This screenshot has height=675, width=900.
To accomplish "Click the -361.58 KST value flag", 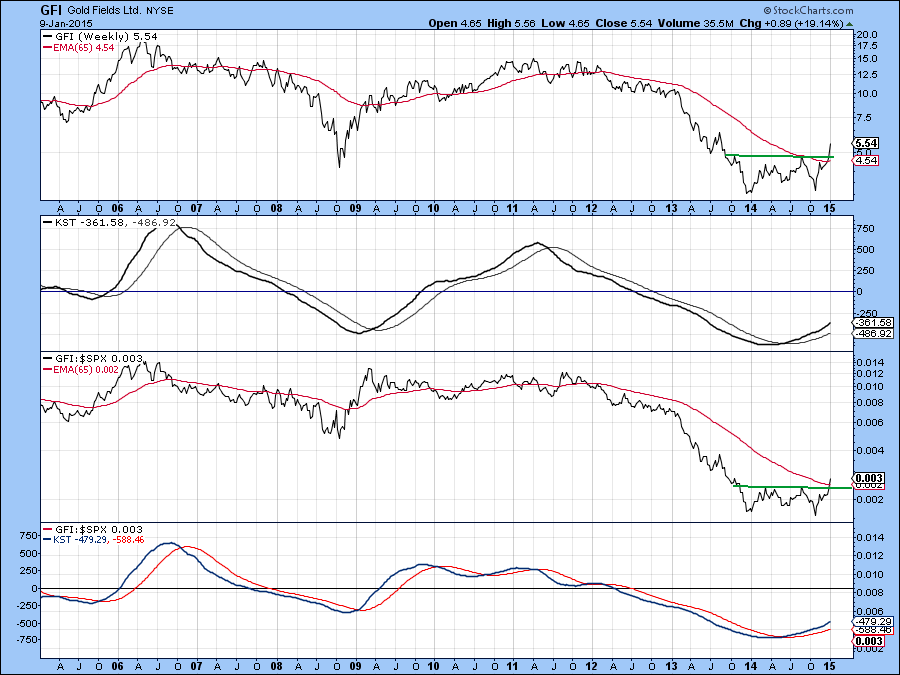I will [x=874, y=323].
